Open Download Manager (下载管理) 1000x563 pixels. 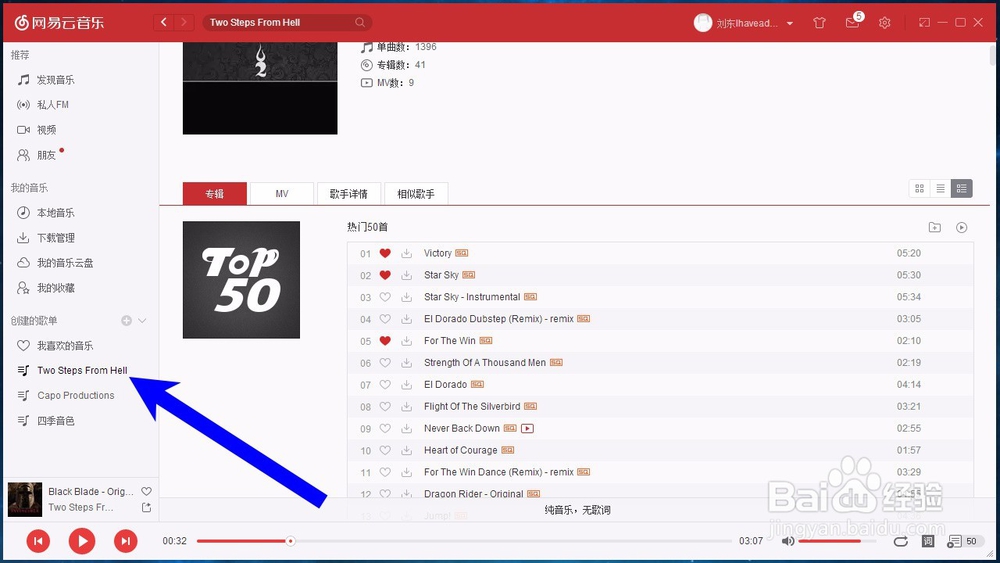tap(55, 238)
